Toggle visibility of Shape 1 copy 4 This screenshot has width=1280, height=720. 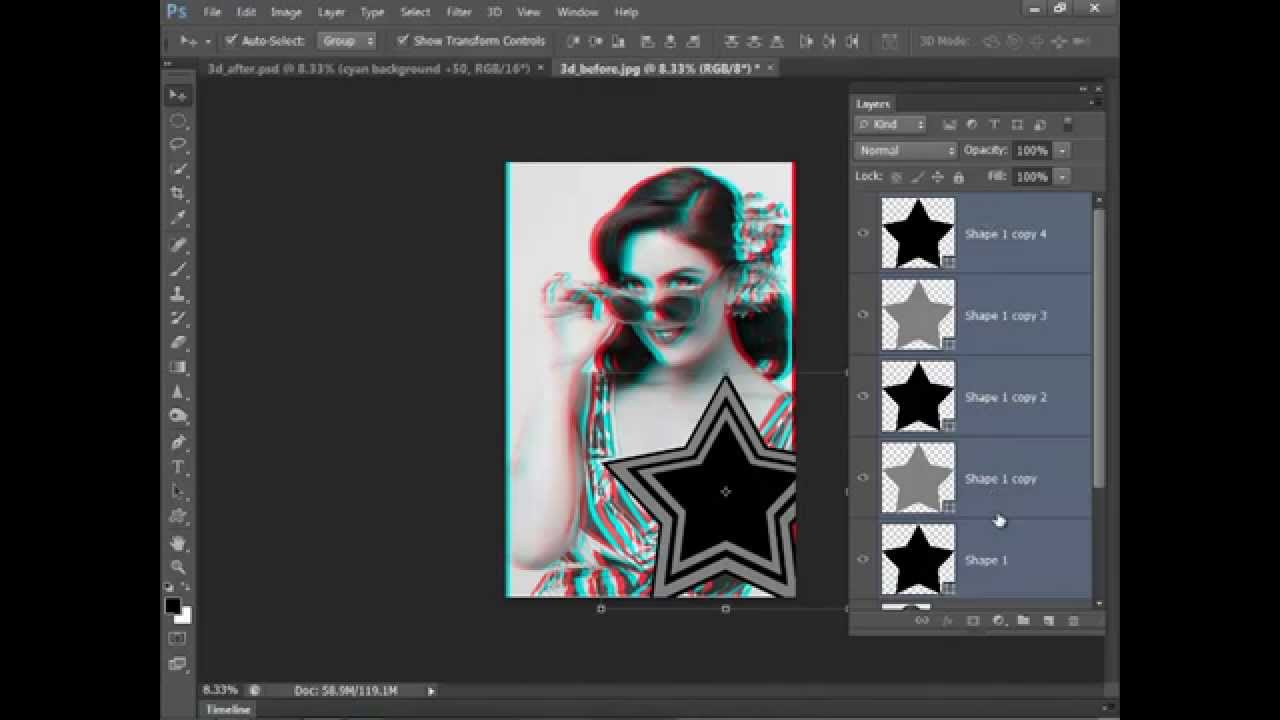862,233
